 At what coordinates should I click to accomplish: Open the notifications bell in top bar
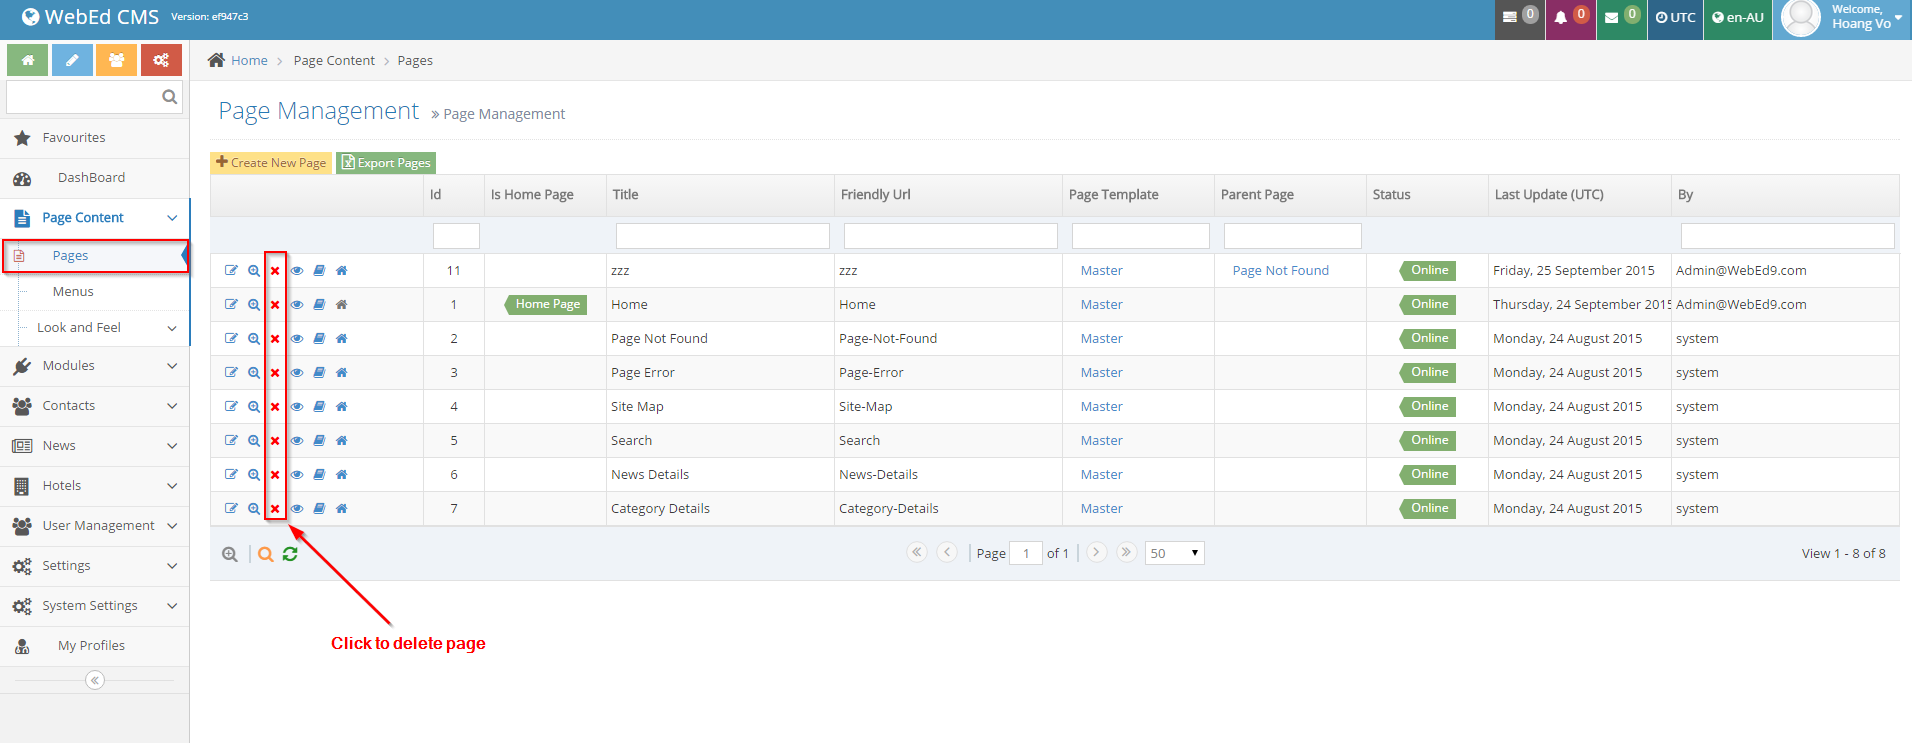[1569, 18]
